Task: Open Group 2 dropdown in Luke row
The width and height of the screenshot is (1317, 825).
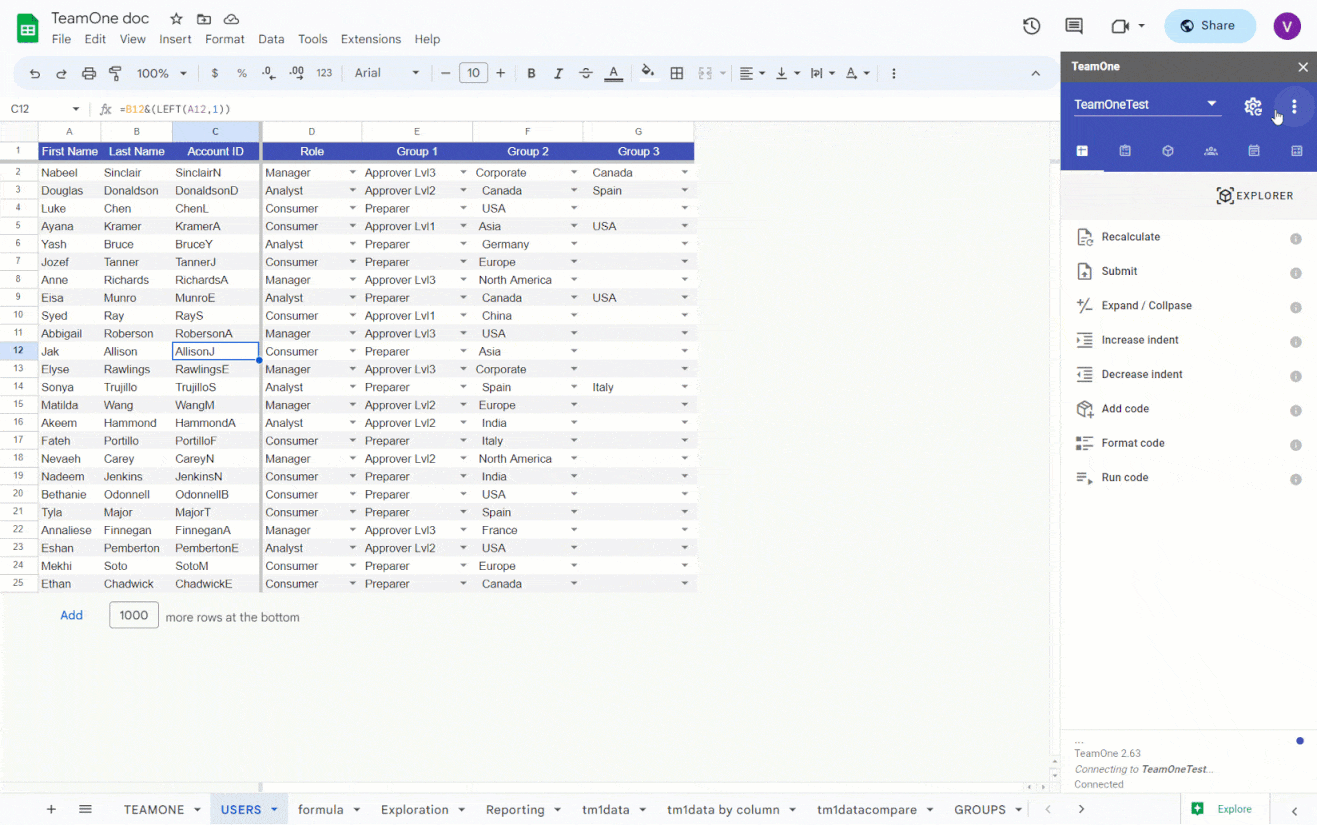Action: click(574, 209)
